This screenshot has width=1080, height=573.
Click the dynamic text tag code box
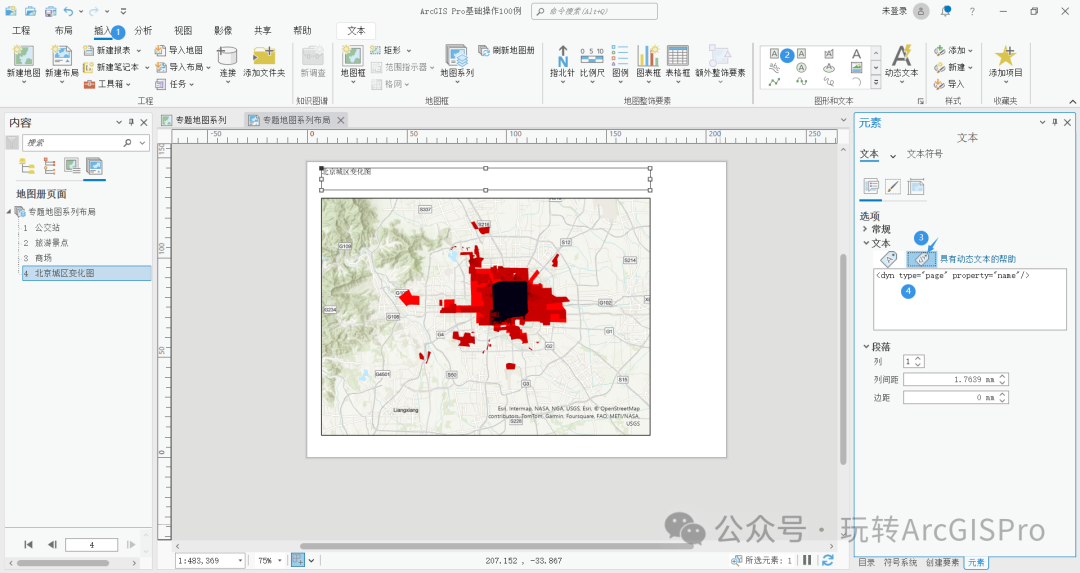click(969, 300)
